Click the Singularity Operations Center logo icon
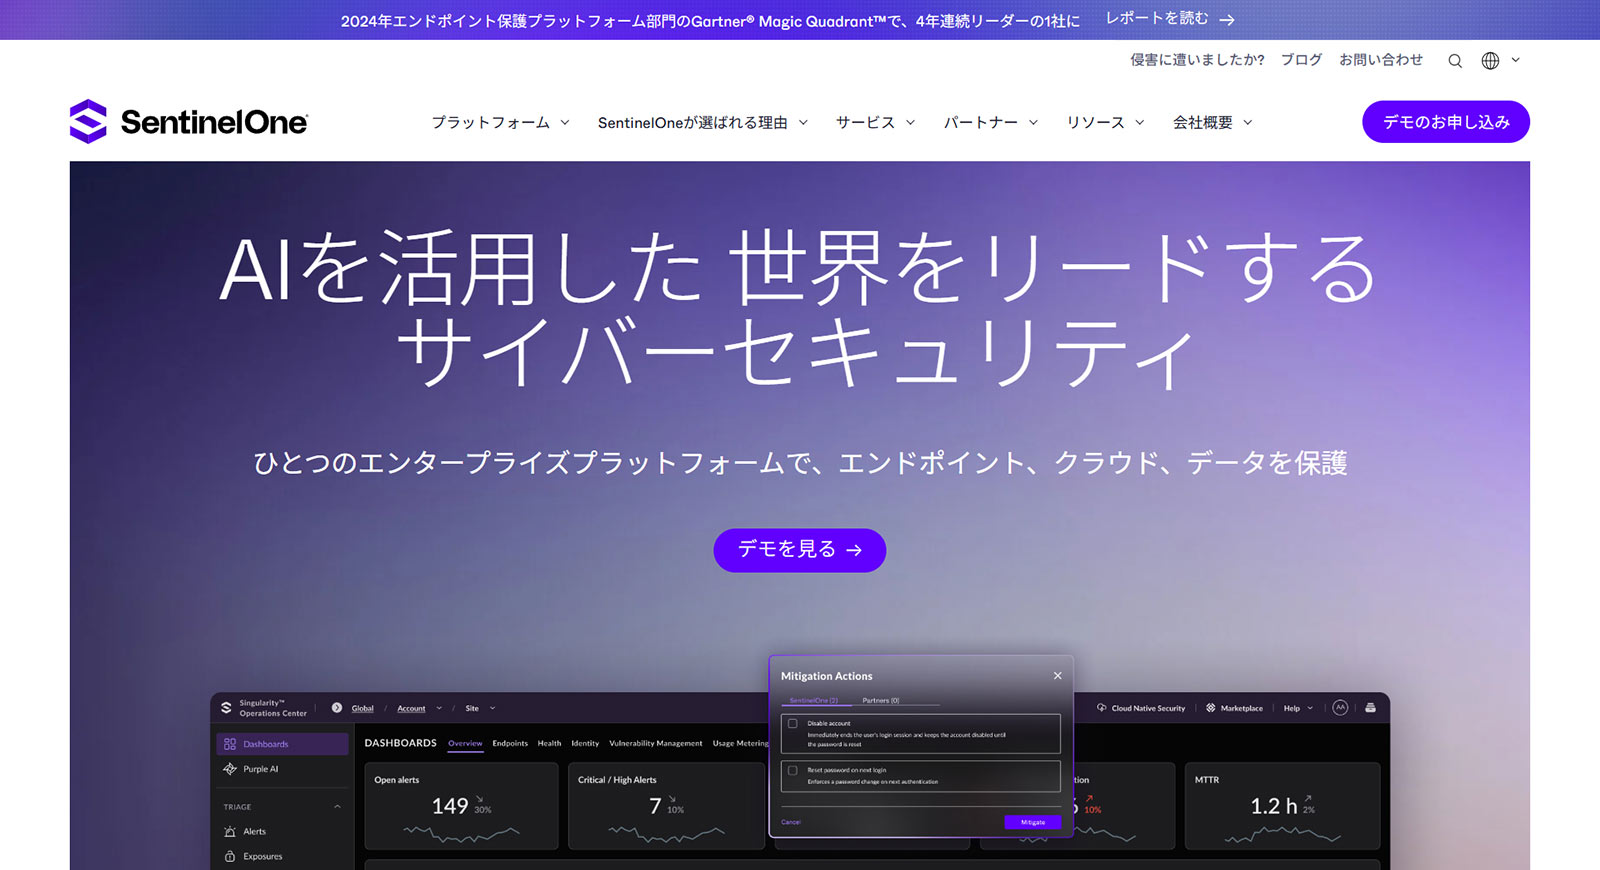 (226, 708)
